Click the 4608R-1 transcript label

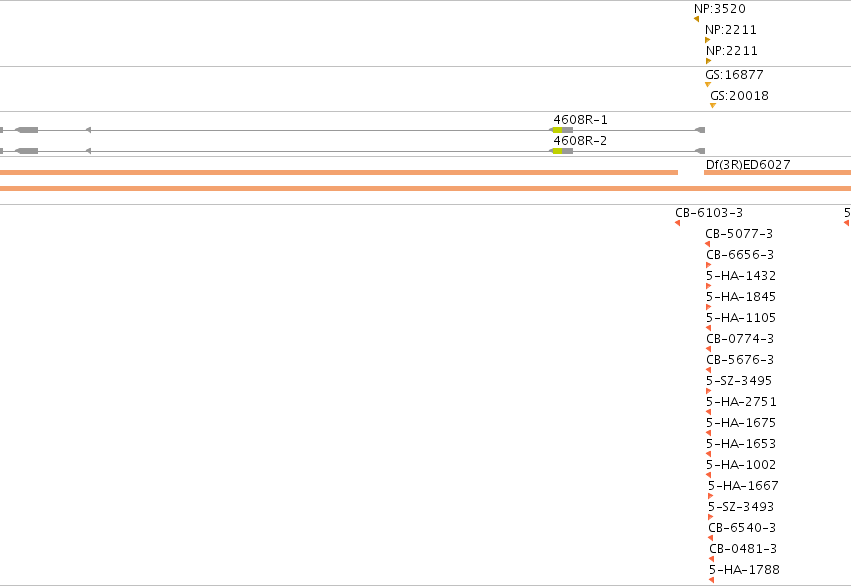click(580, 119)
